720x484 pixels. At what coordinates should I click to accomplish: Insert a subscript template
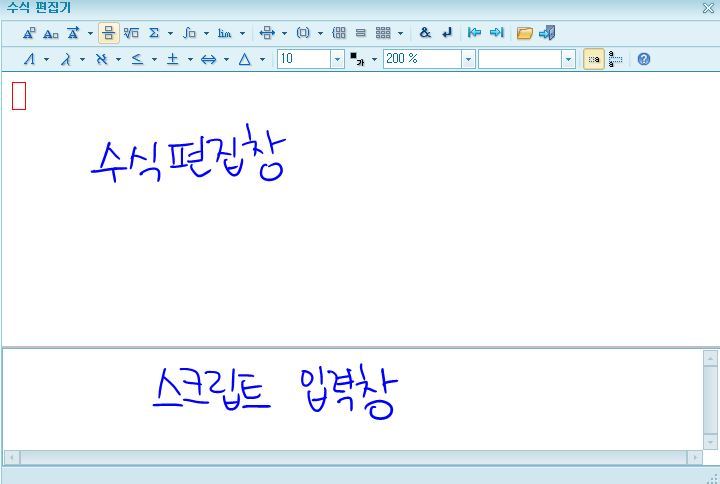[51, 34]
